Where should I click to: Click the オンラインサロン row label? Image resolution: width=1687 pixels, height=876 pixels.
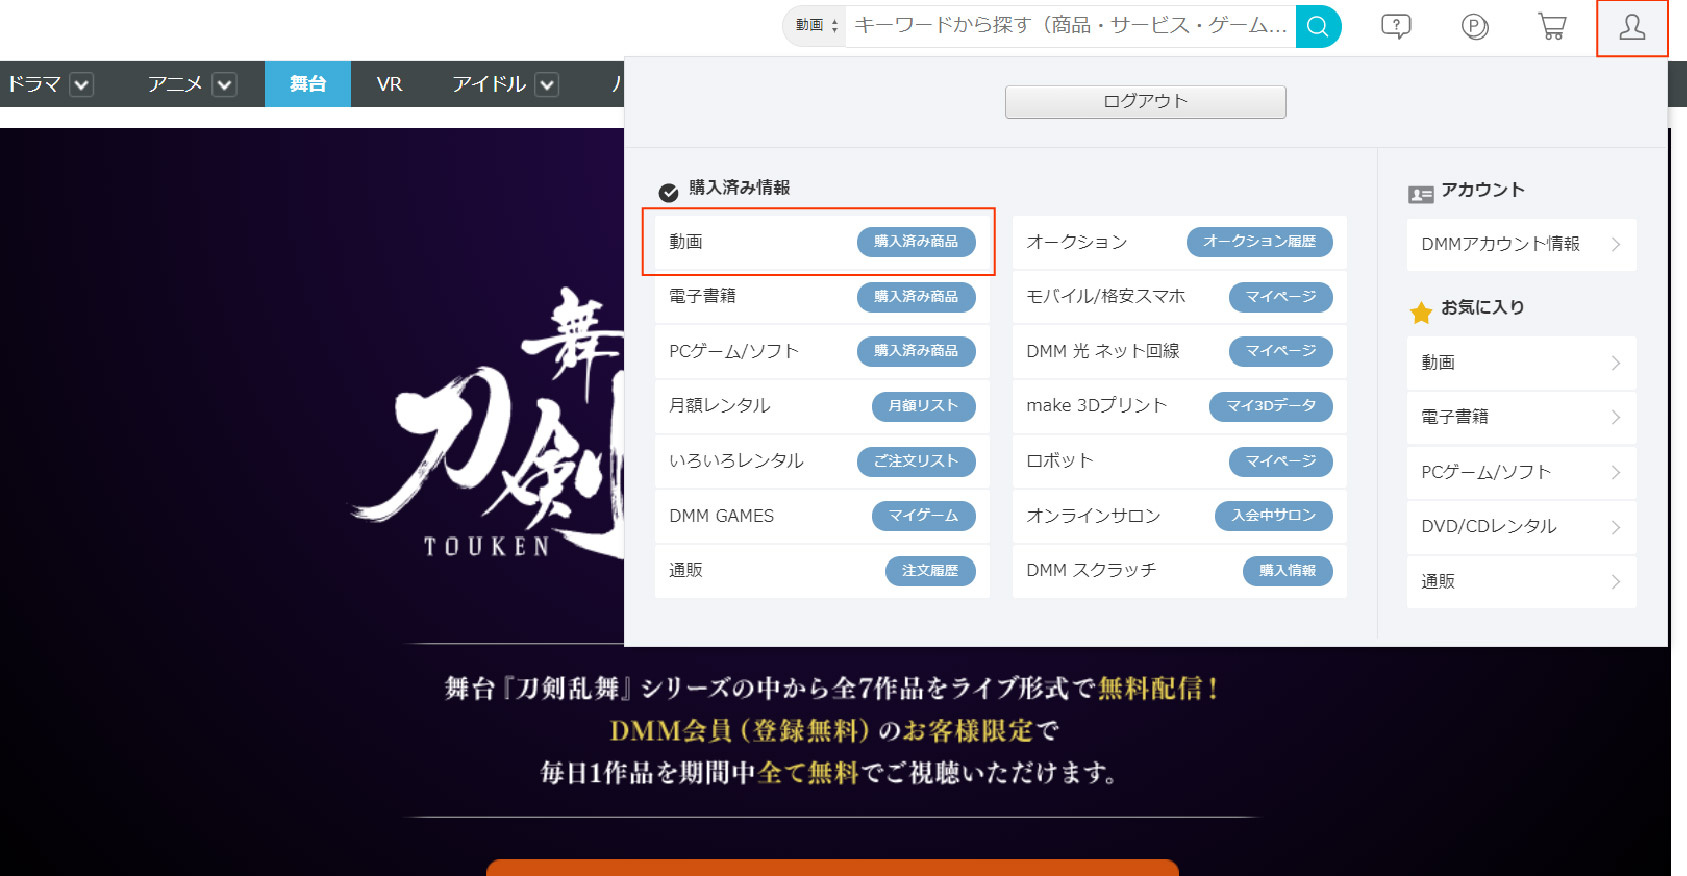point(1093,516)
